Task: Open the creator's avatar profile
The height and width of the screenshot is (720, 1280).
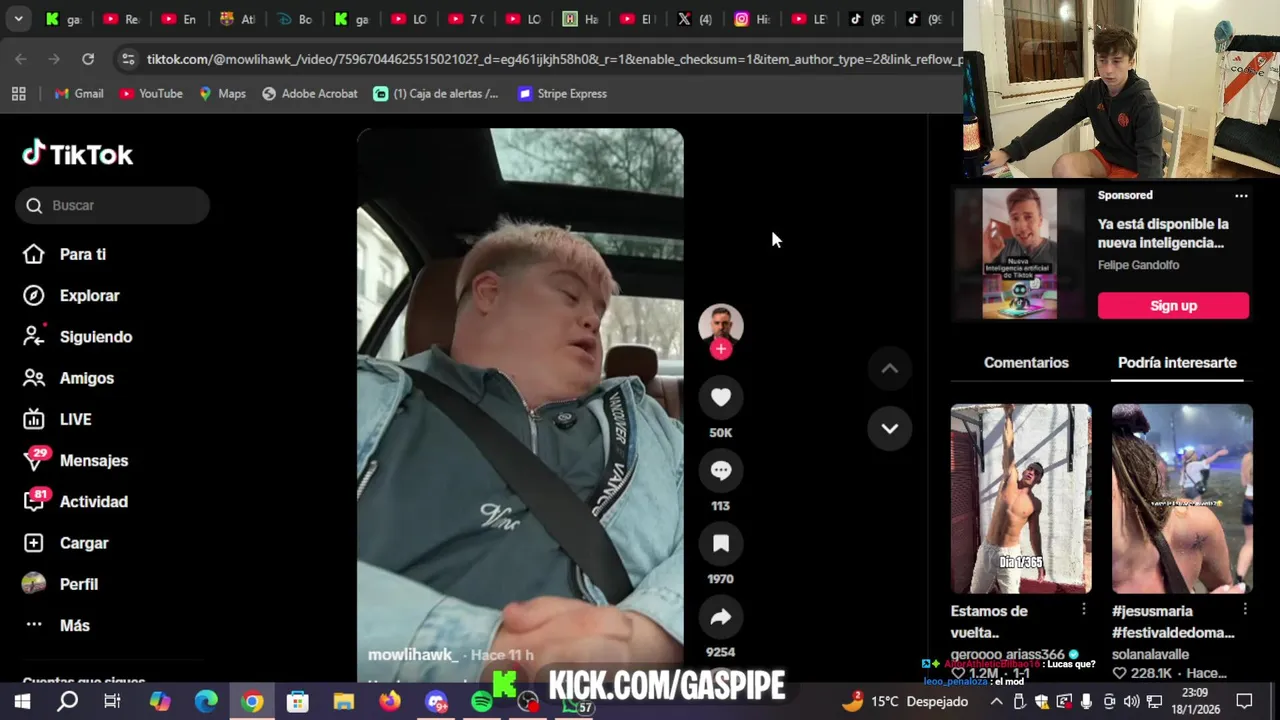Action: point(720,324)
